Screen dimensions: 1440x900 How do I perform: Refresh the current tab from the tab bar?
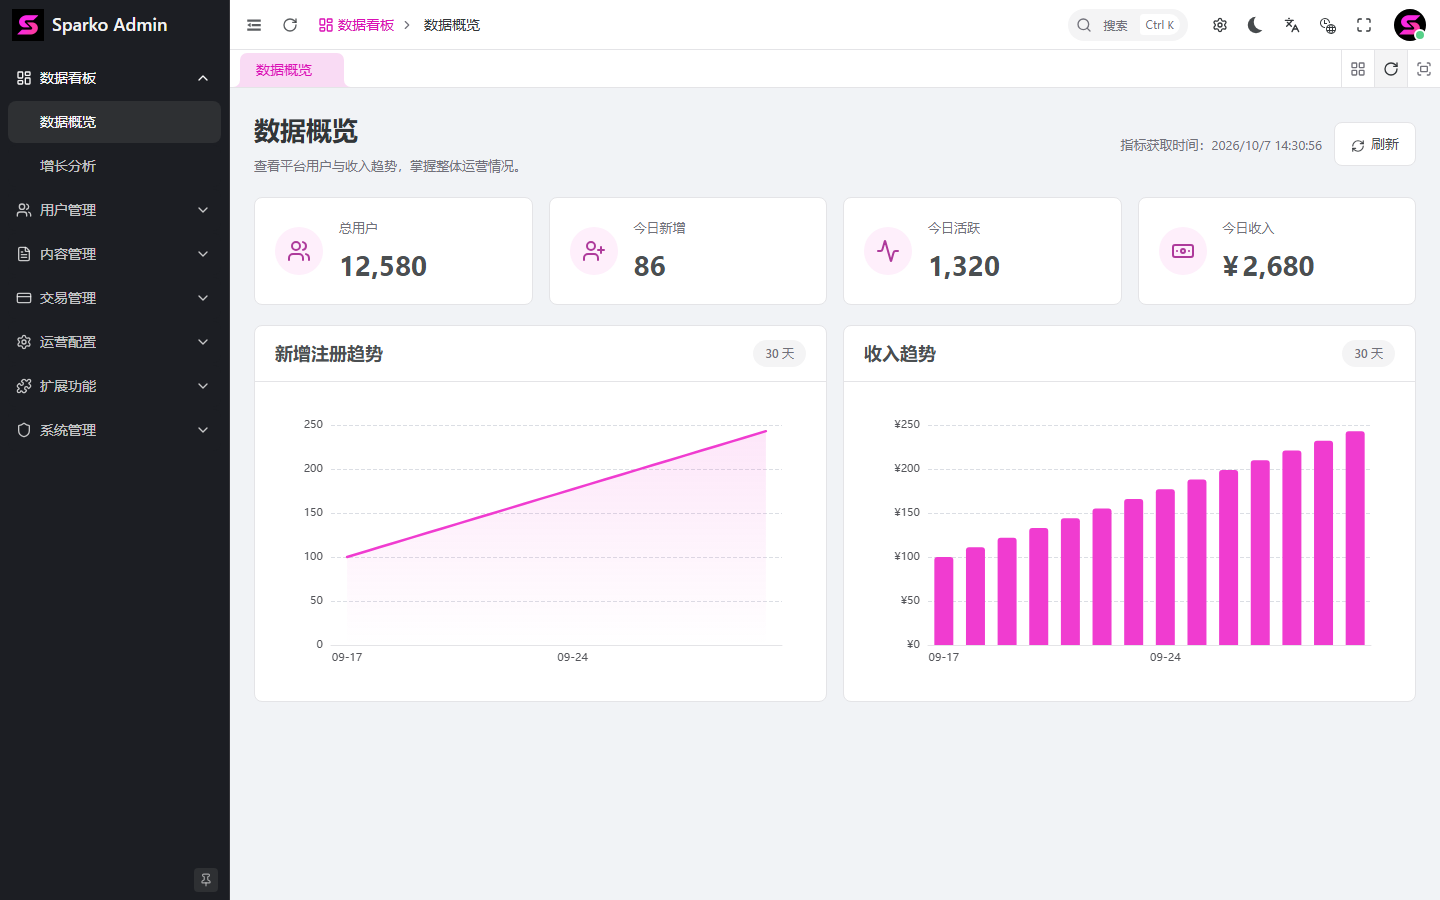pos(1391,69)
